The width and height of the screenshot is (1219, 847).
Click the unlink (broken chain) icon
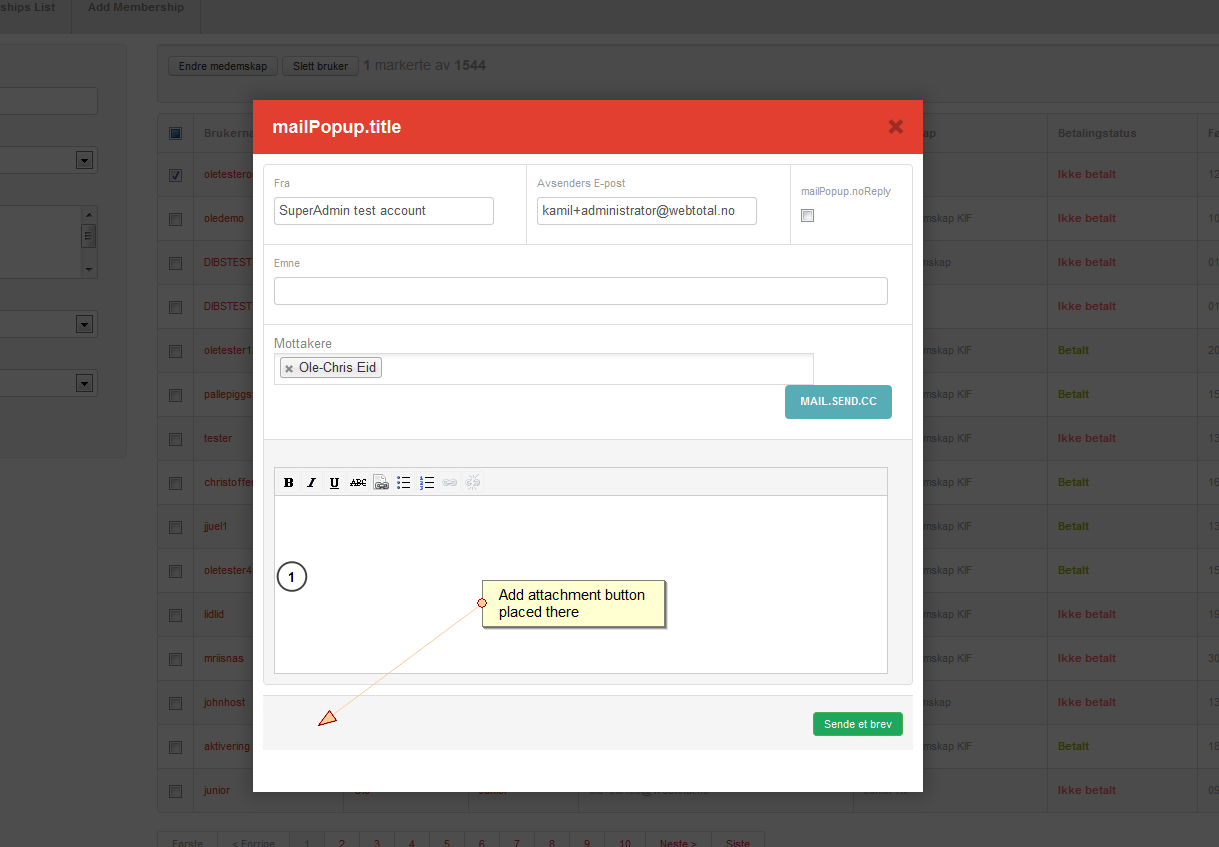pos(473,482)
